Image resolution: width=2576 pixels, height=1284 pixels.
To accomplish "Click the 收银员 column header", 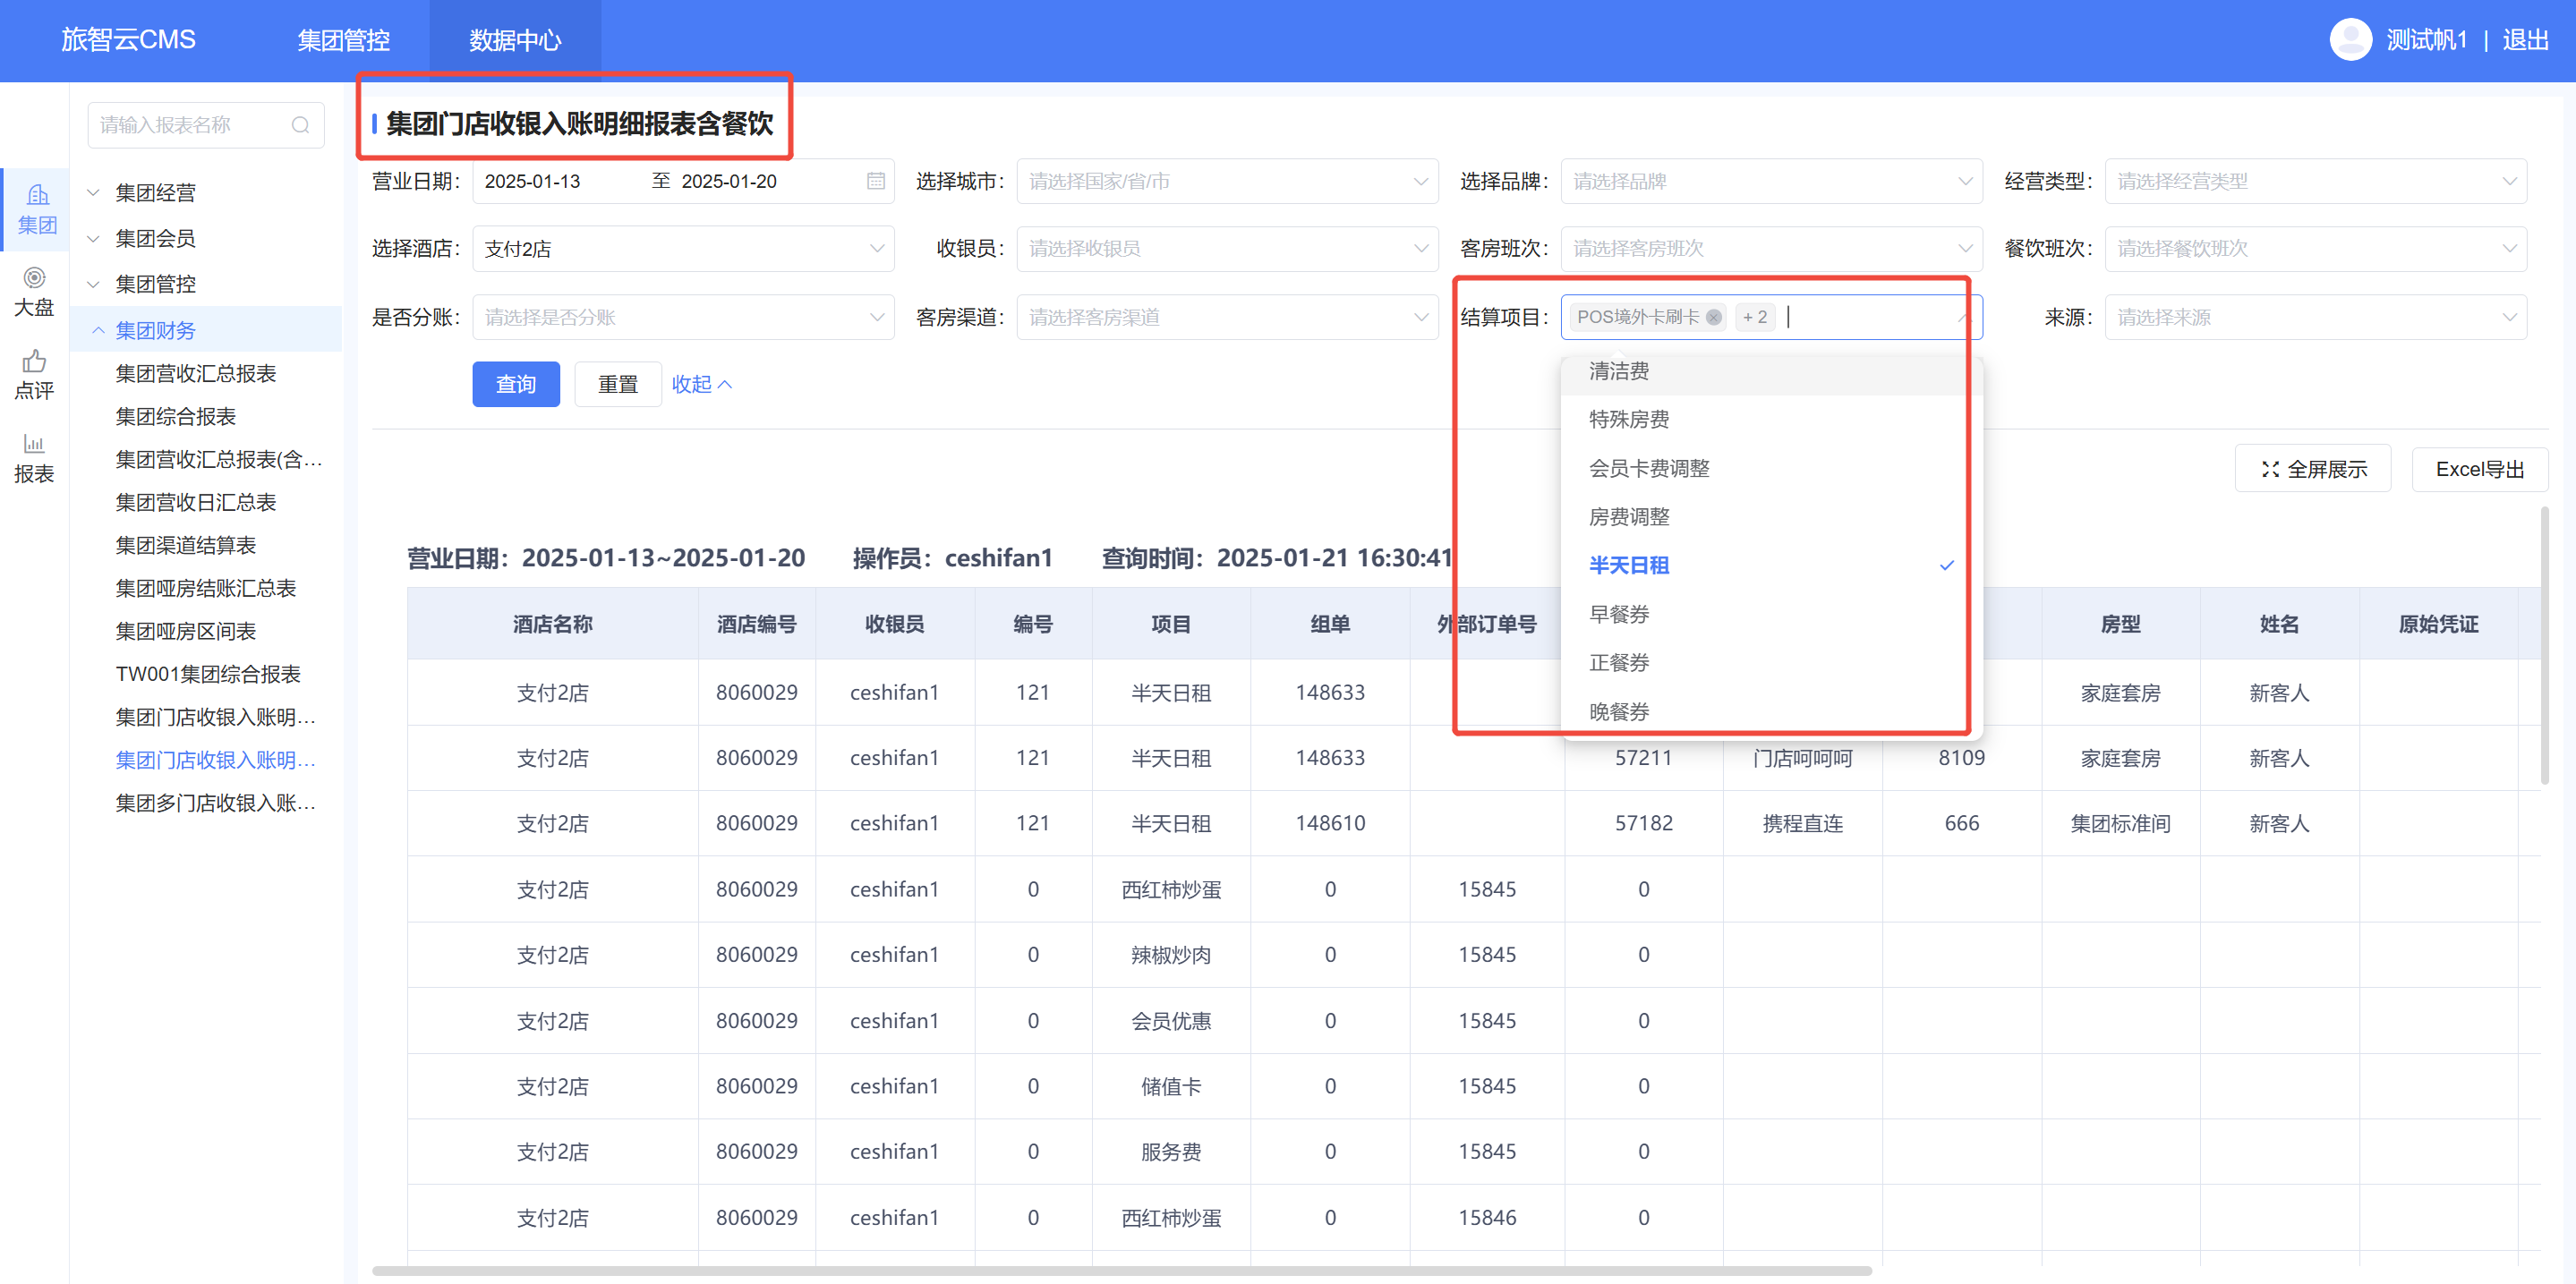I will [x=894, y=624].
